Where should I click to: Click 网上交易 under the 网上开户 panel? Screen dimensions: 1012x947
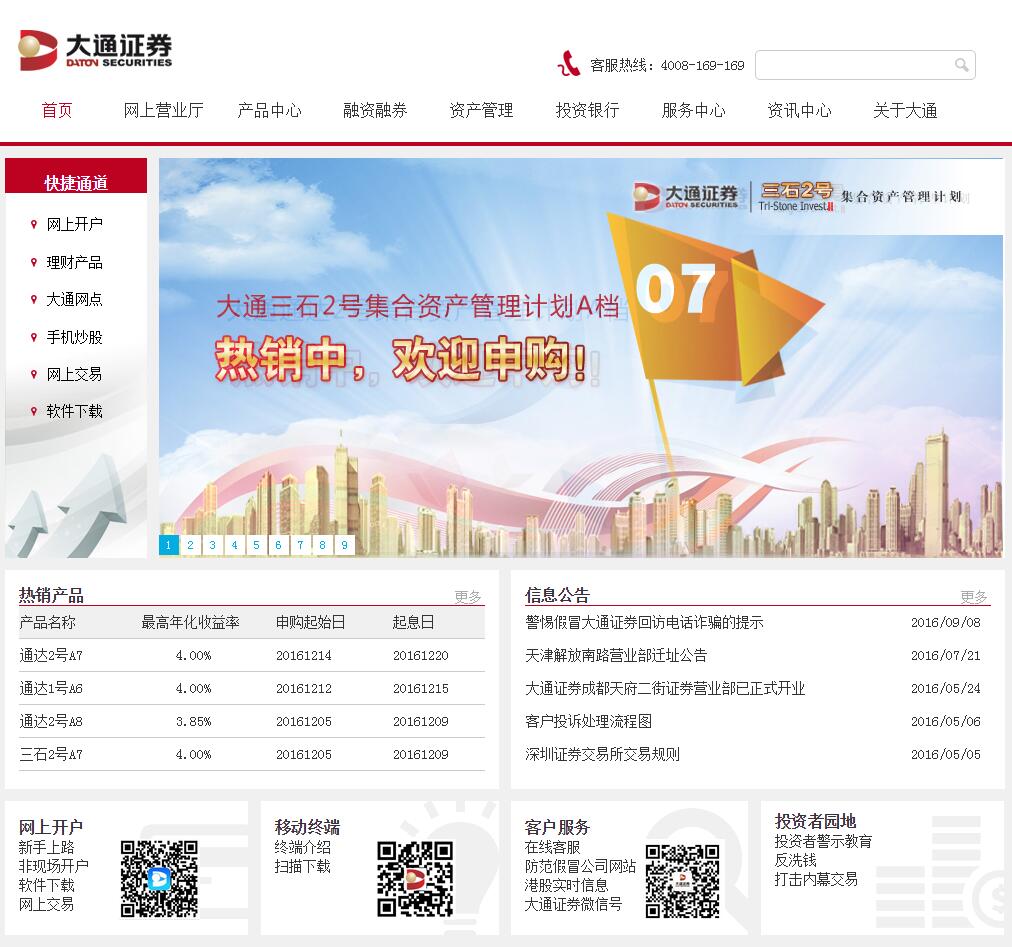[x=46, y=904]
